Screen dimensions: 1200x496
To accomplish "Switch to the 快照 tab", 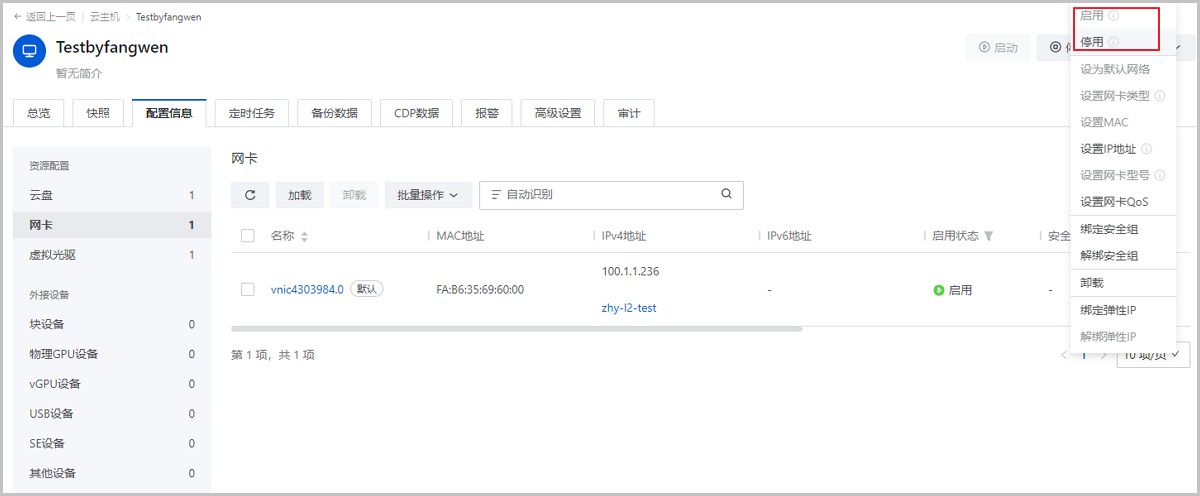I will pos(98,113).
